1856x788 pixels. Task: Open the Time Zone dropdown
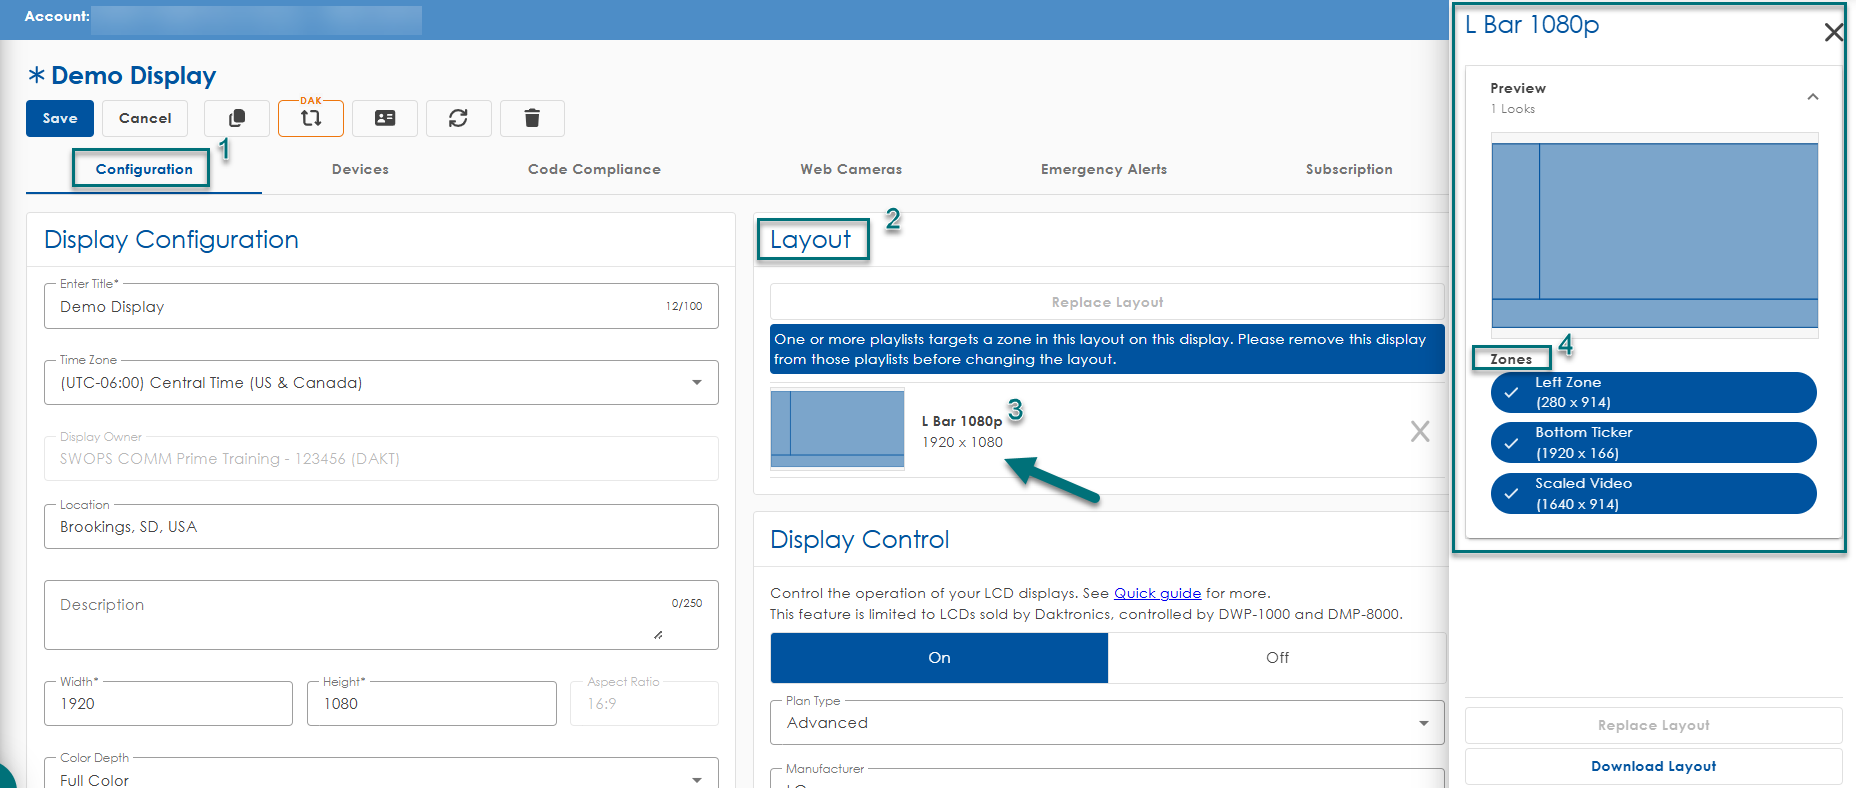pos(696,382)
